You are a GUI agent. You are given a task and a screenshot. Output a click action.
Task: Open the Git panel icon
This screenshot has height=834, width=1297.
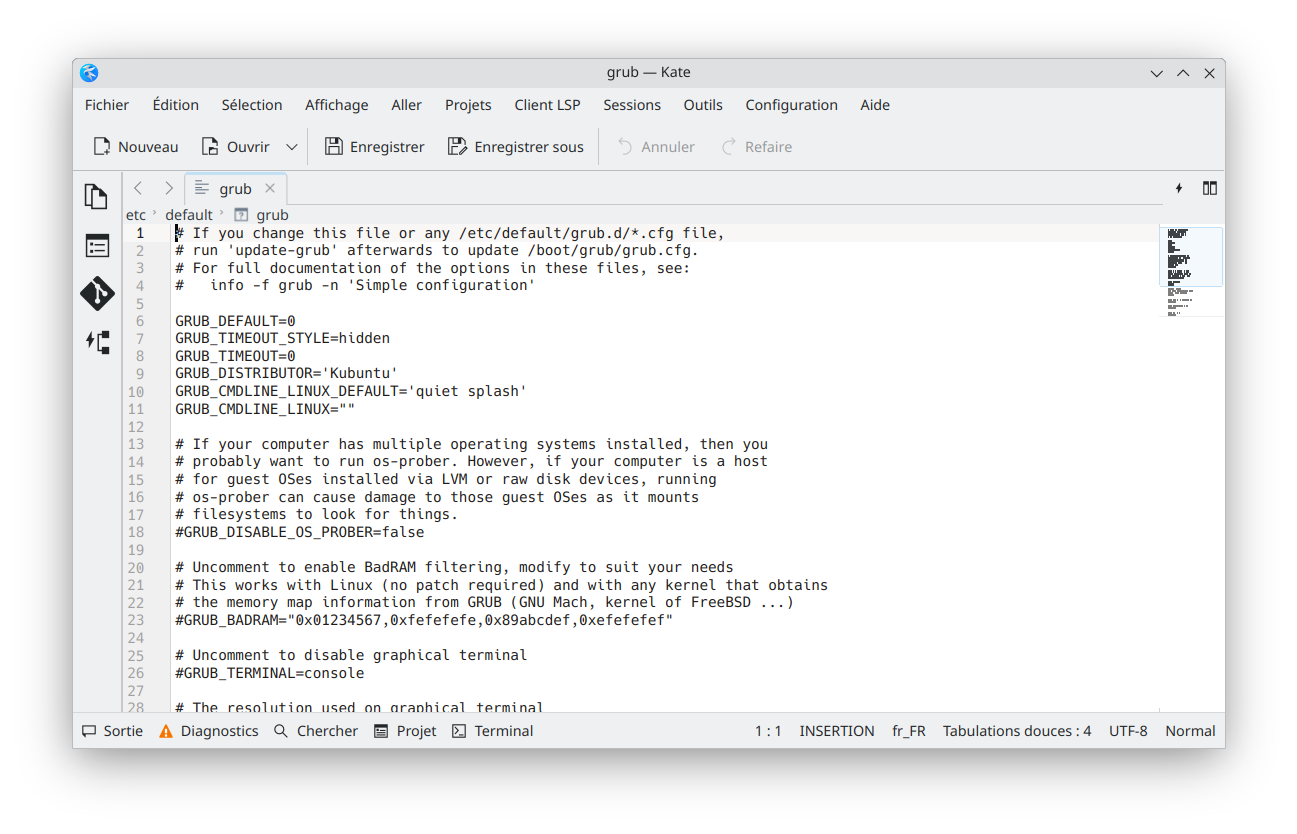click(x=97, y=294)
